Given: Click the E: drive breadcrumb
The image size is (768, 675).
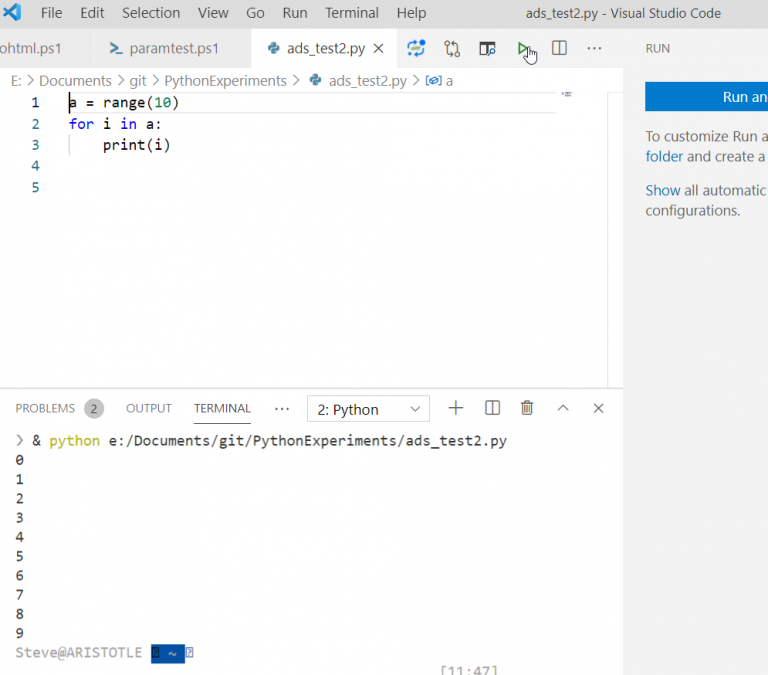Looking at the screenshot, I should (16, 81).
